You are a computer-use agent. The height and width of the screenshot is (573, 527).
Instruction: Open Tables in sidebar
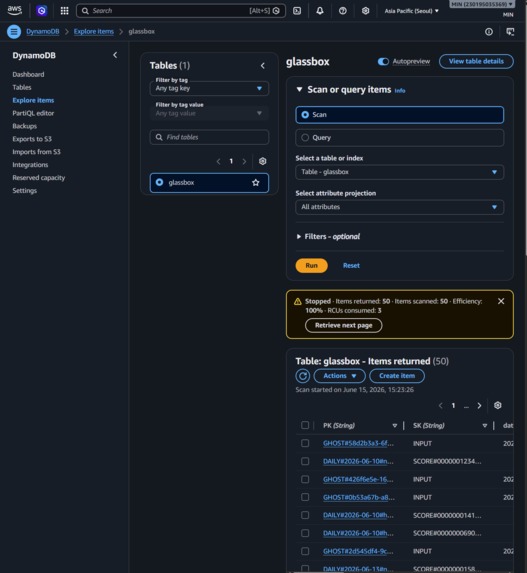tap(22, 87)
